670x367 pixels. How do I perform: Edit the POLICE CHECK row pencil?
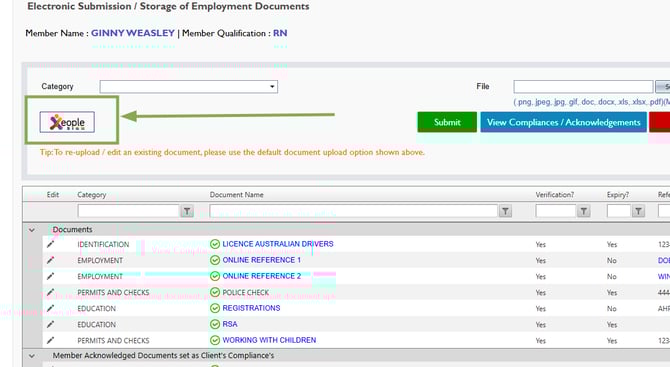[50, 292]
